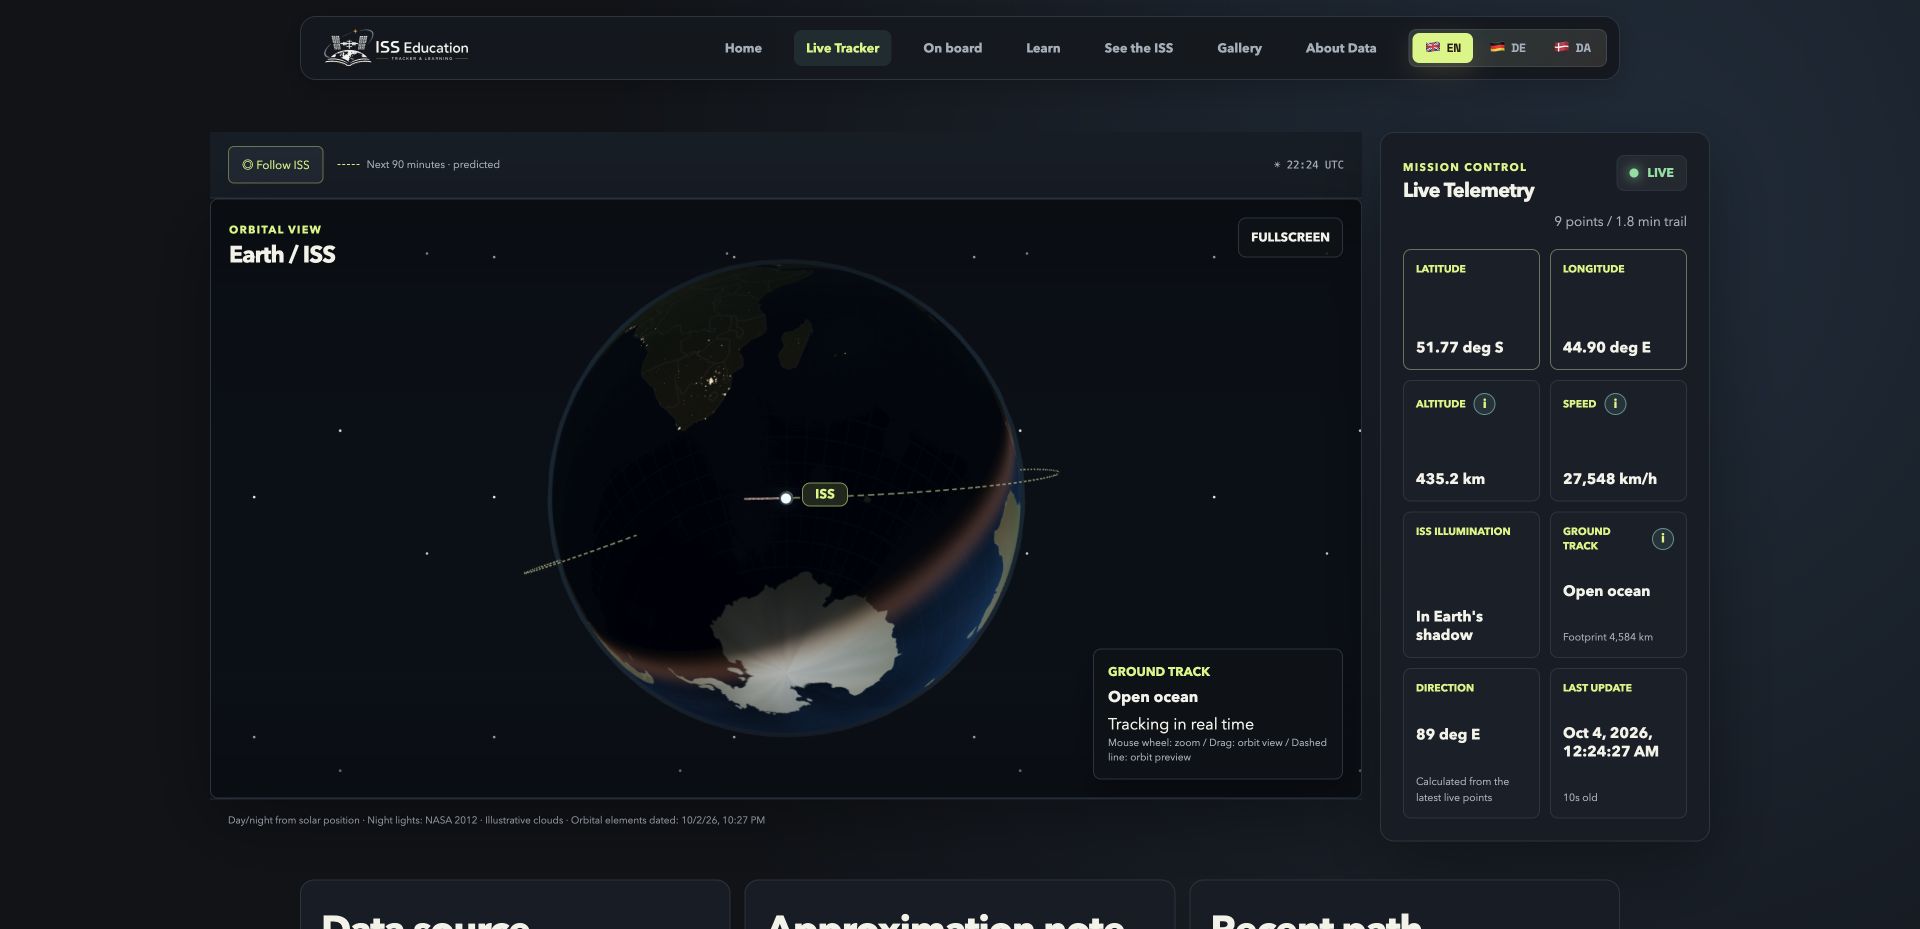Click the Live Telemetry heading
The image size is (1920, 929).
1468,190
